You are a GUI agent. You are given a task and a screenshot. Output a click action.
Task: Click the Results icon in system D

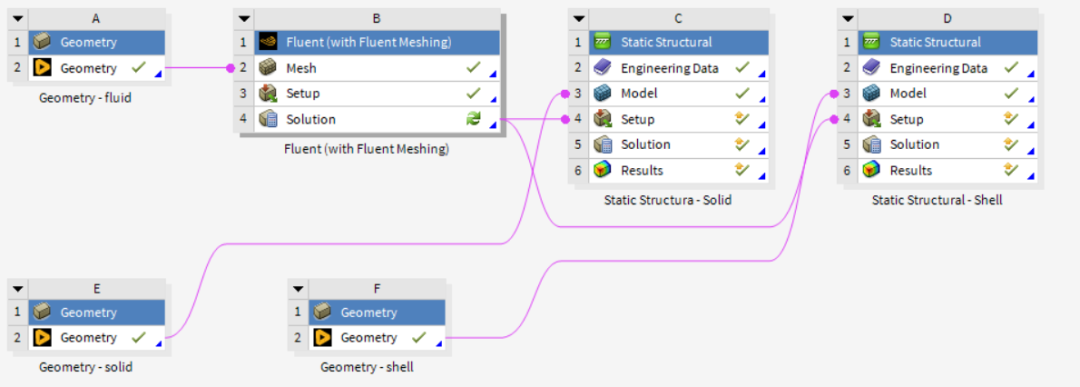[x=871, y=170]
